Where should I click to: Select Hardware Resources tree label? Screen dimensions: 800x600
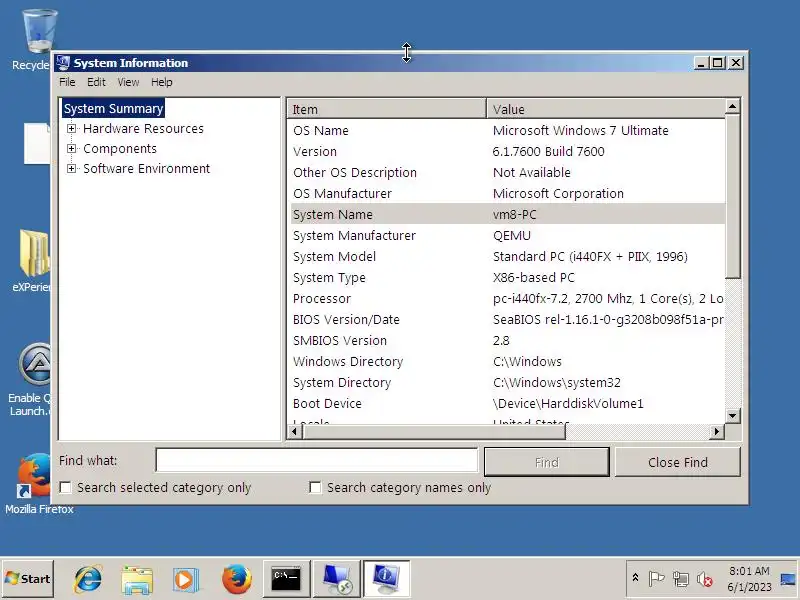point(143,129)
